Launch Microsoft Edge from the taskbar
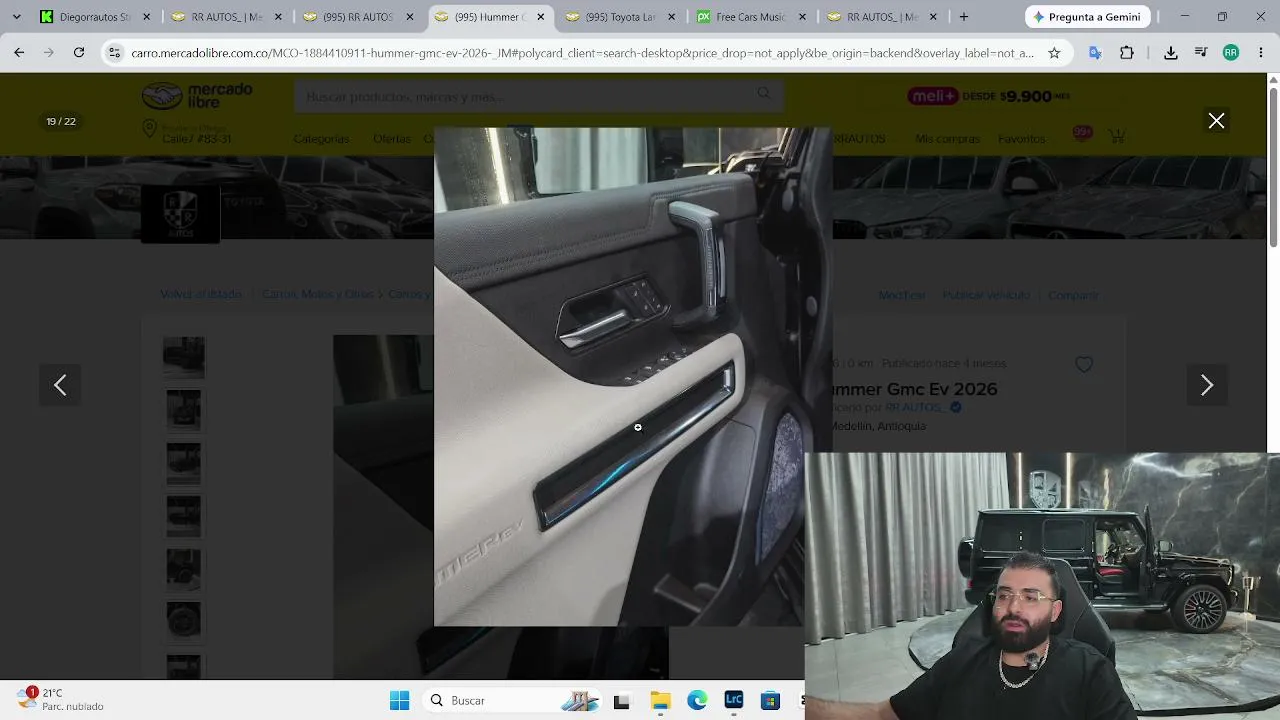The image size is (1280, 720). [x=697, y=700]
